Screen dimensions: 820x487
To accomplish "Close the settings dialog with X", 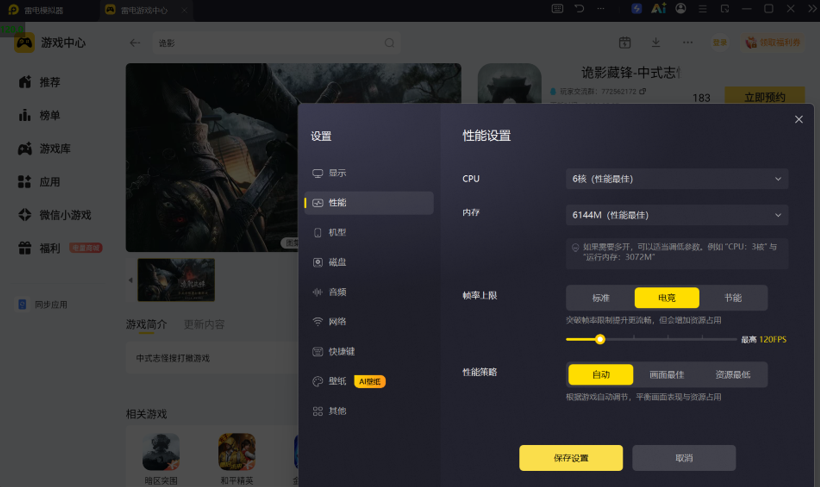I will click(x=799, y=120).
